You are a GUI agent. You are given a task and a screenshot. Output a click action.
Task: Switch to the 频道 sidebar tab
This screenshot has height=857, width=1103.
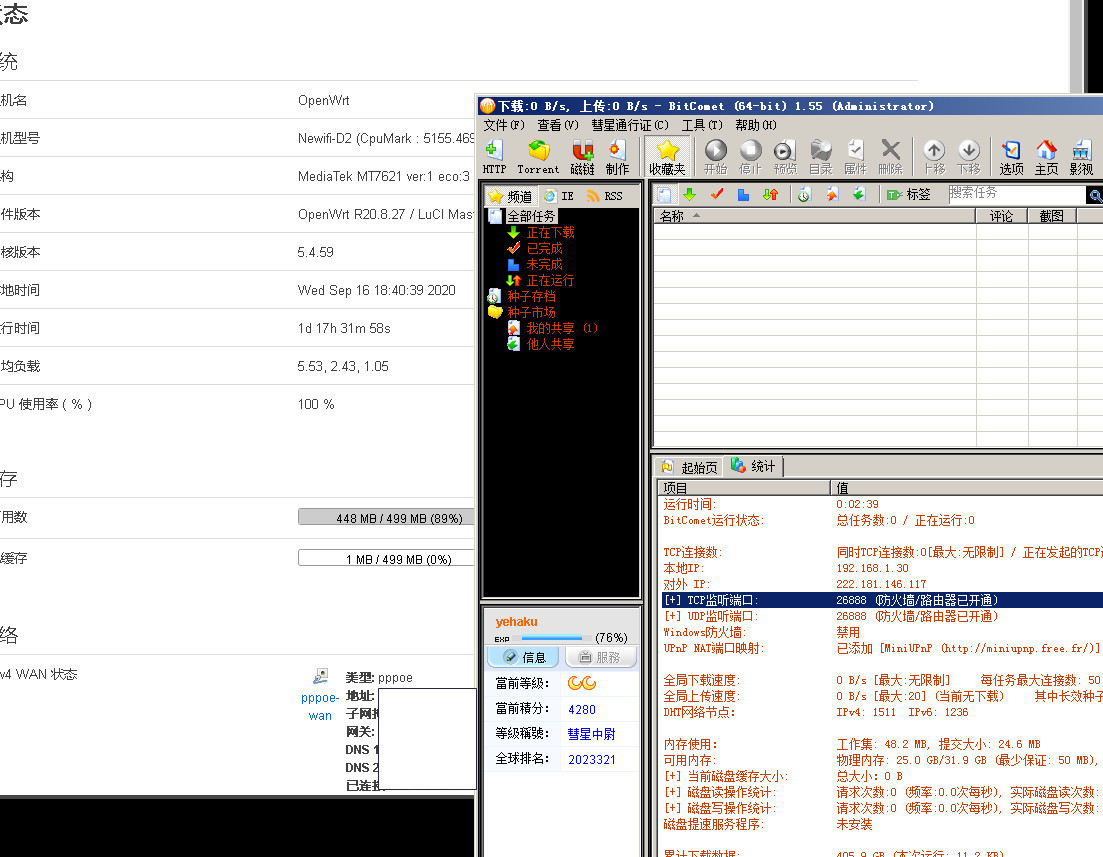[511, 196]
